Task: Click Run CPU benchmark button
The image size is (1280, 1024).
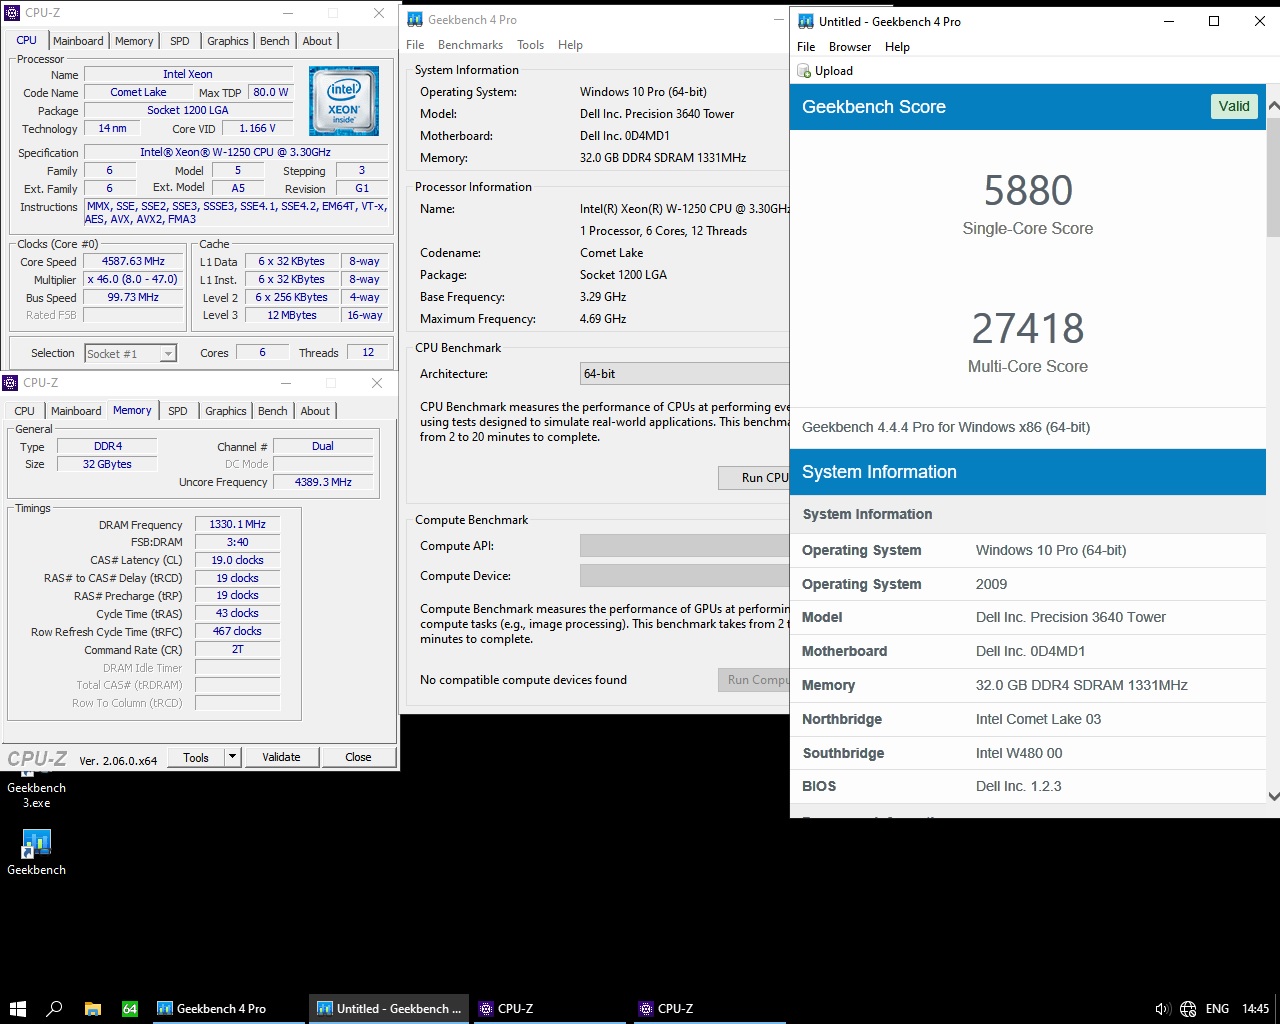Action: coord(754,478)
